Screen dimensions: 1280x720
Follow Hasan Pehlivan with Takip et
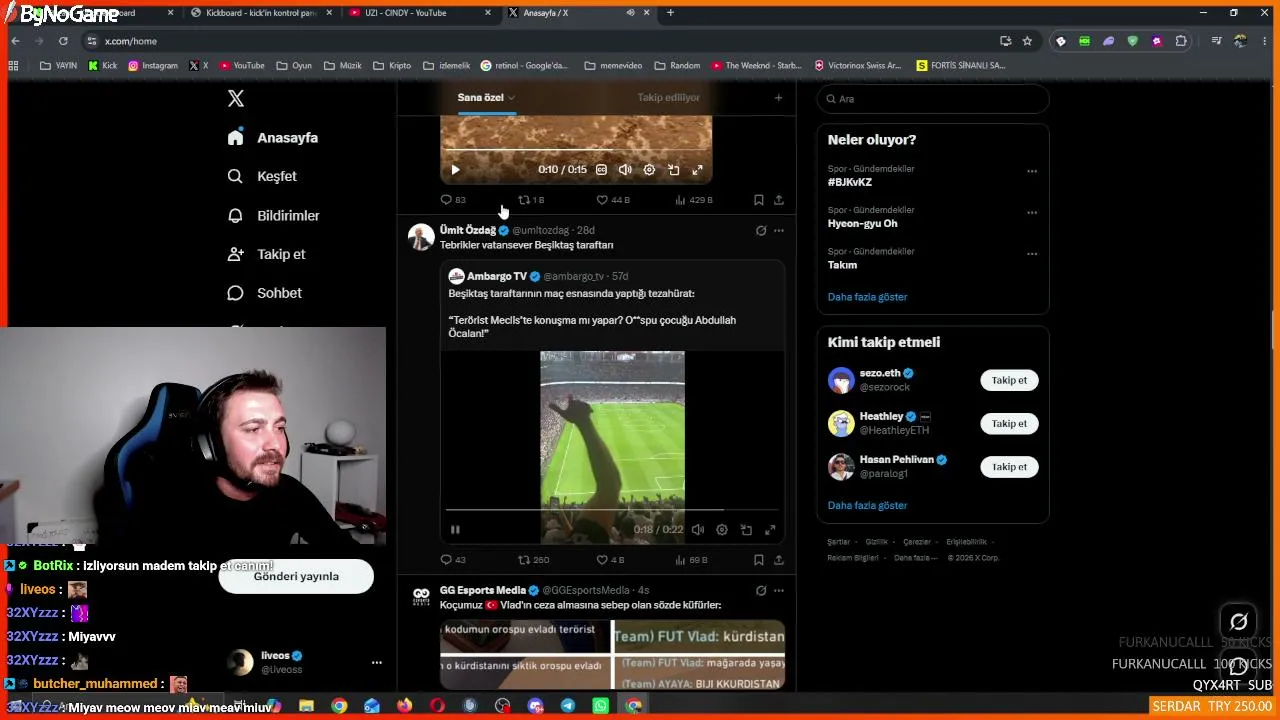pos(1009,467)
